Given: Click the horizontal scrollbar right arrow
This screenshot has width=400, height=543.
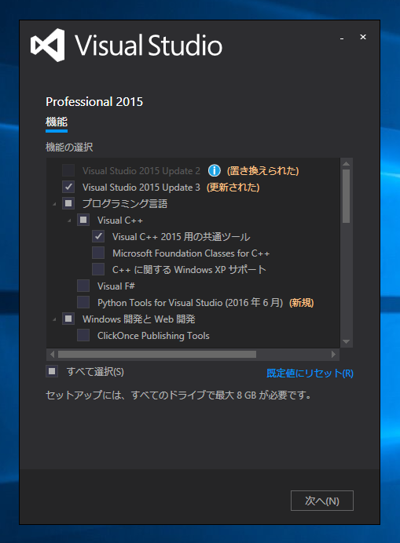Looking at the screenshot, I should [333, 354].
